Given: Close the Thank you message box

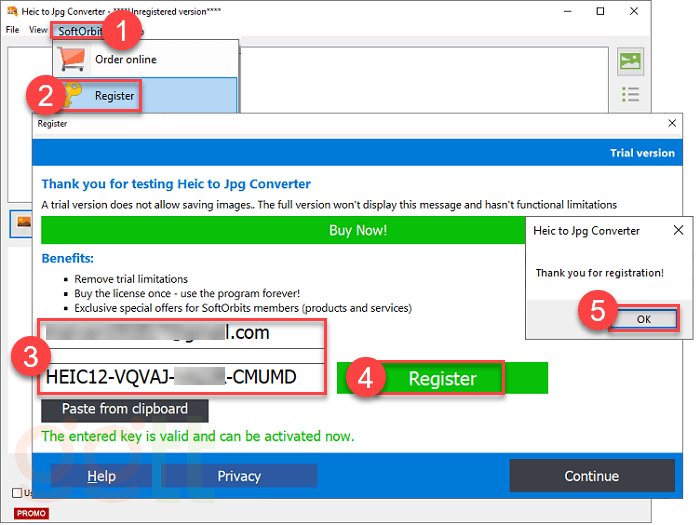Looking at the screenshot, I should coord(678,230).
